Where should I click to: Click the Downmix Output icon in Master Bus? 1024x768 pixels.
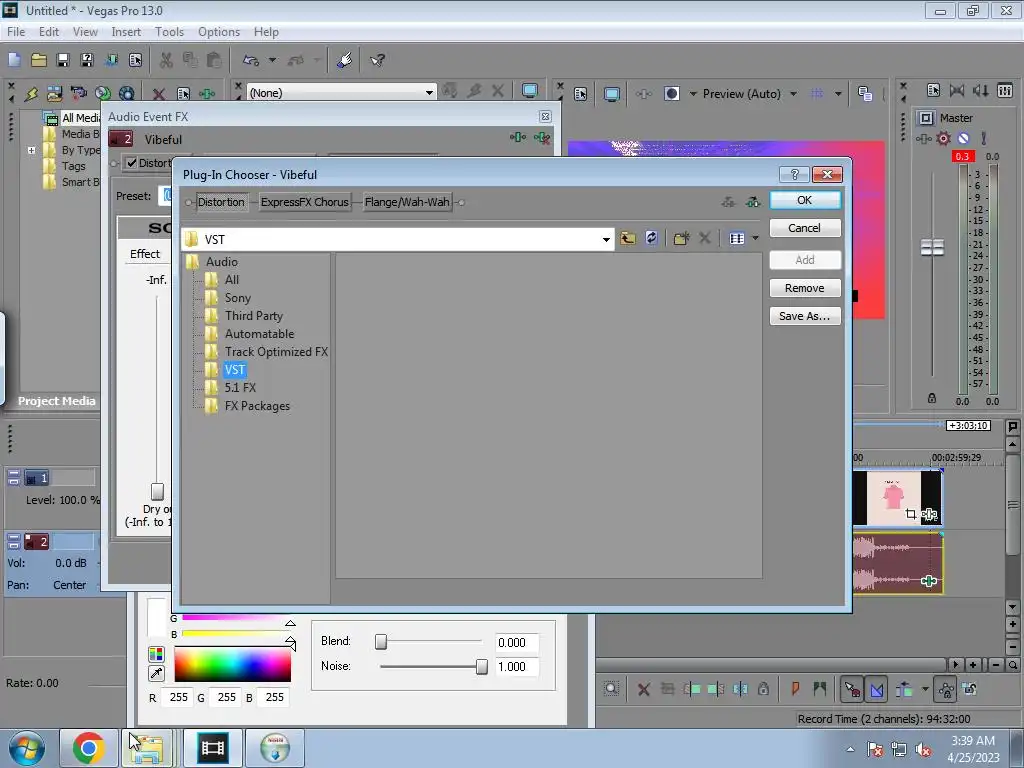[x=957, y=90]
